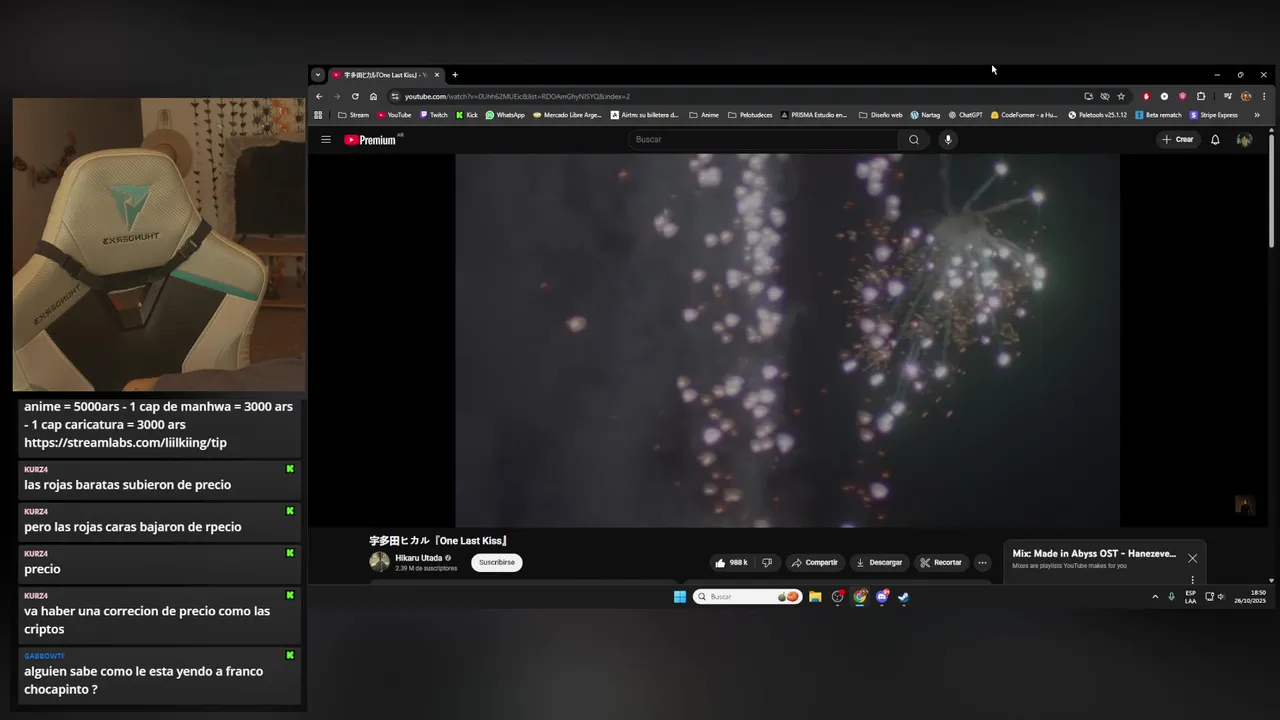Open the Paletools v25.1.12 bookmark
Screen dimensions: 1280x720
(x=1097, y=115)
